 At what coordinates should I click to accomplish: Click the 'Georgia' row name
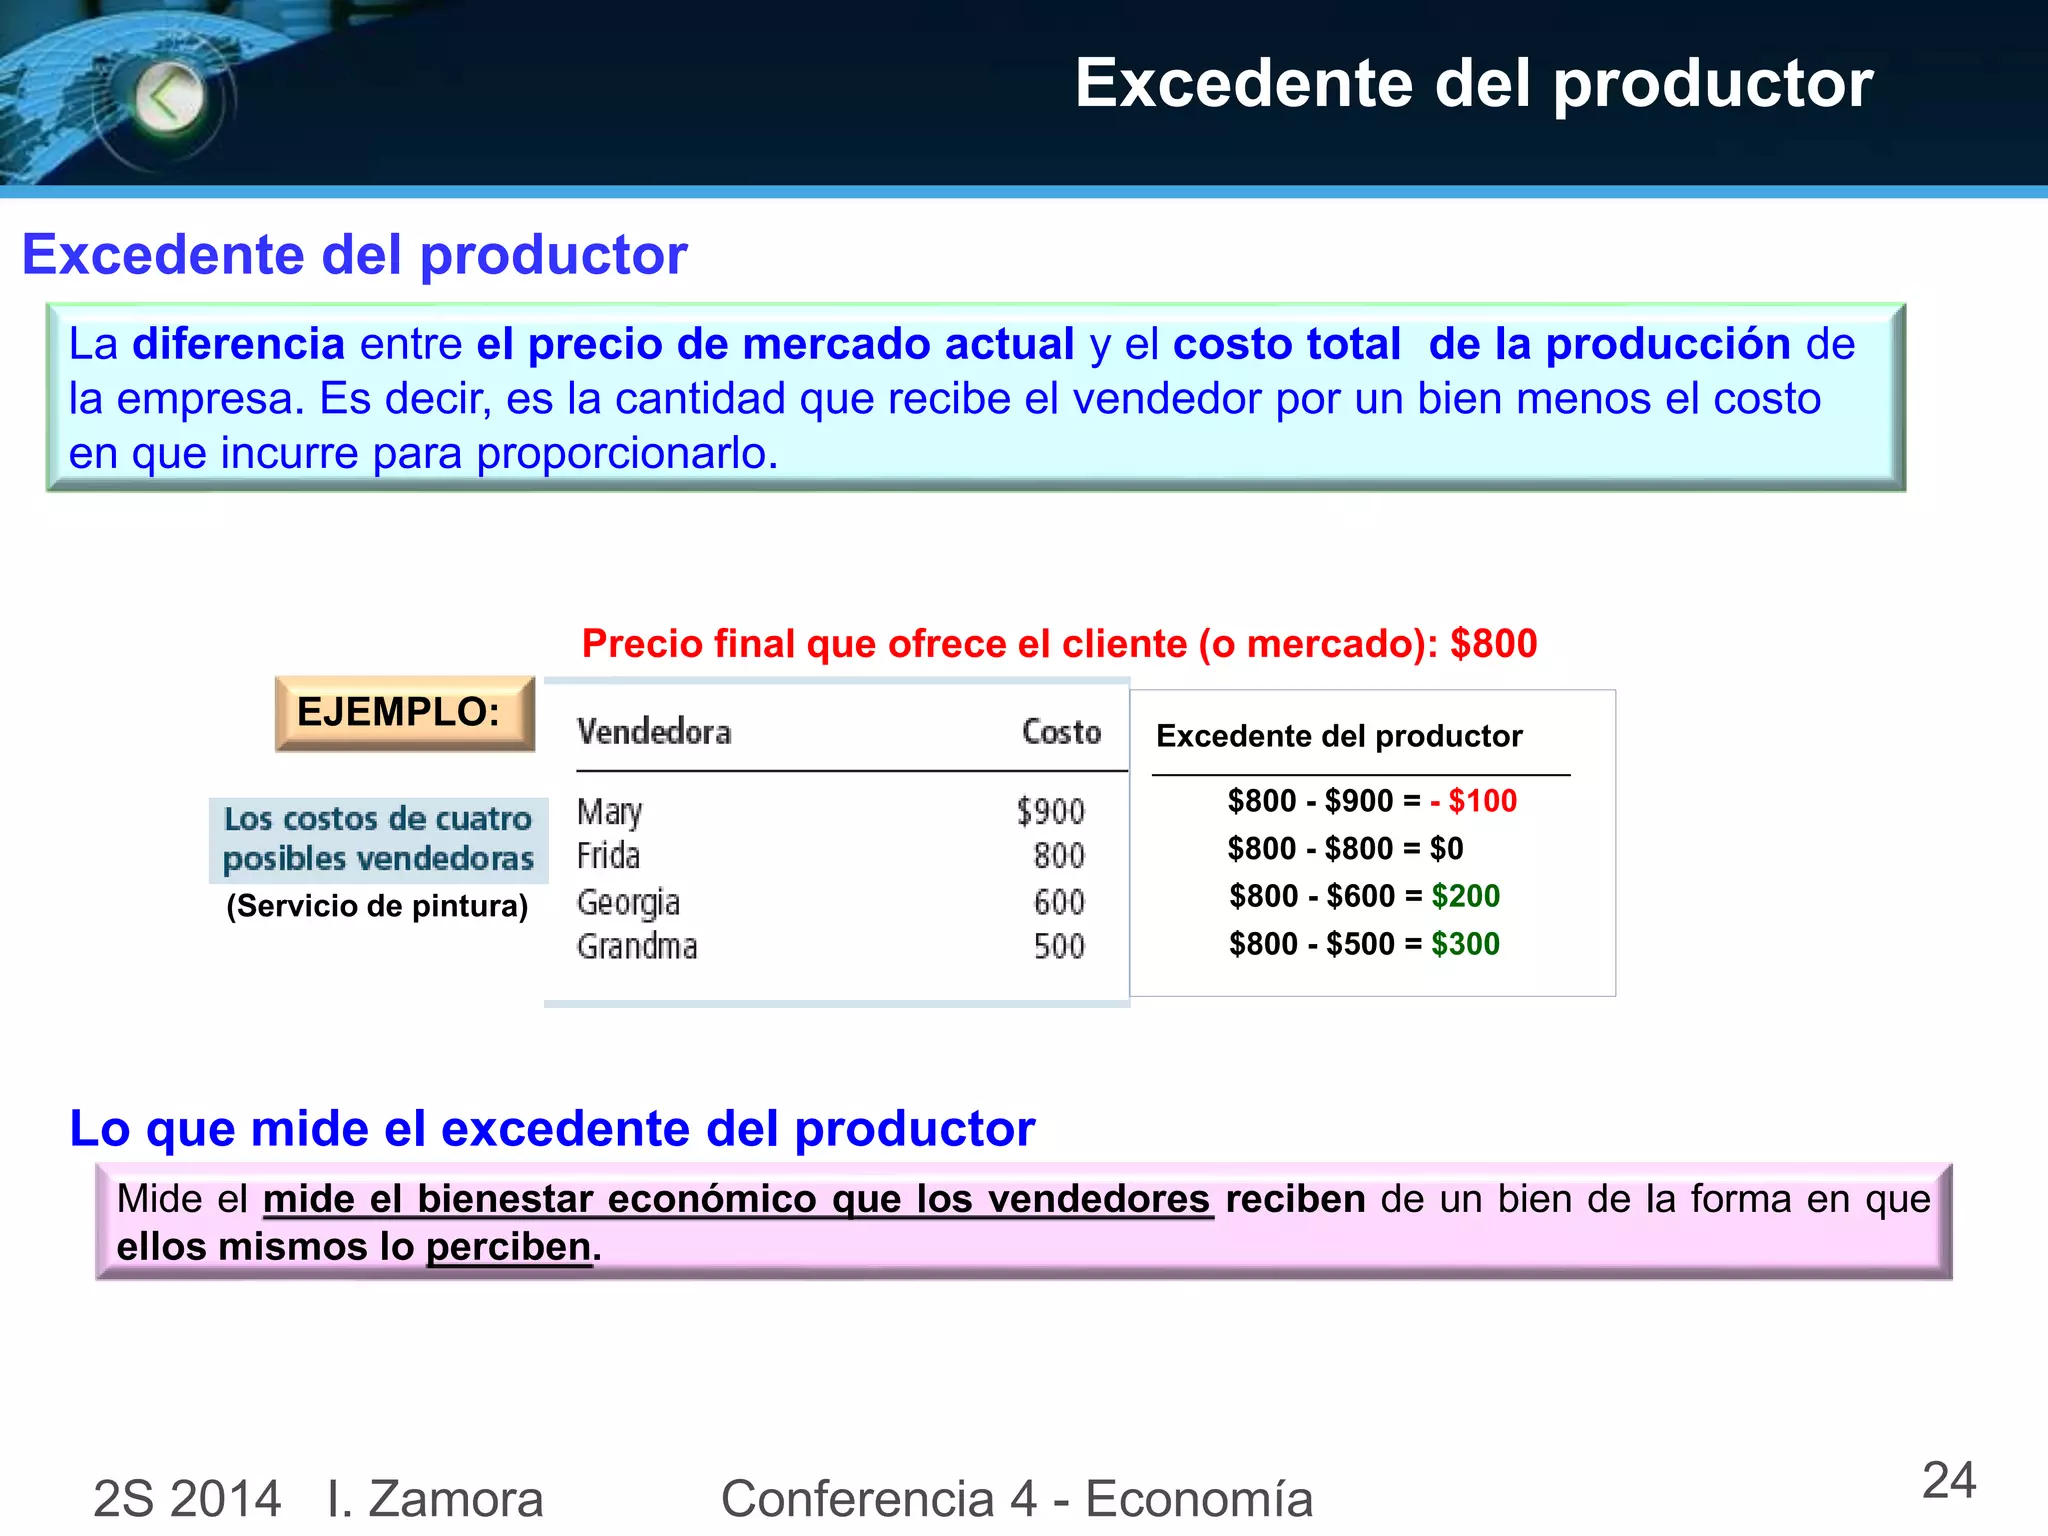(629, 903)
